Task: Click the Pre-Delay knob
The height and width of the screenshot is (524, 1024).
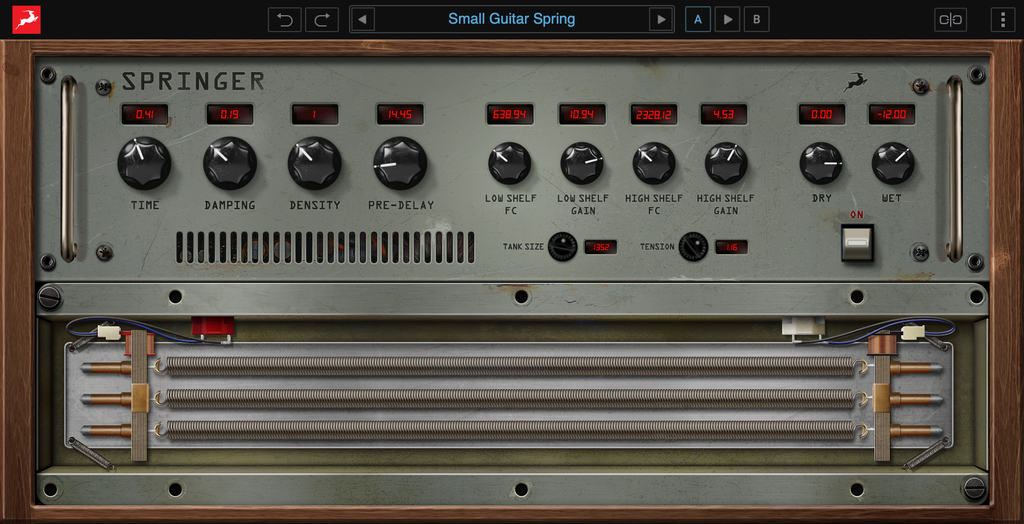Action: pos(400,163)
